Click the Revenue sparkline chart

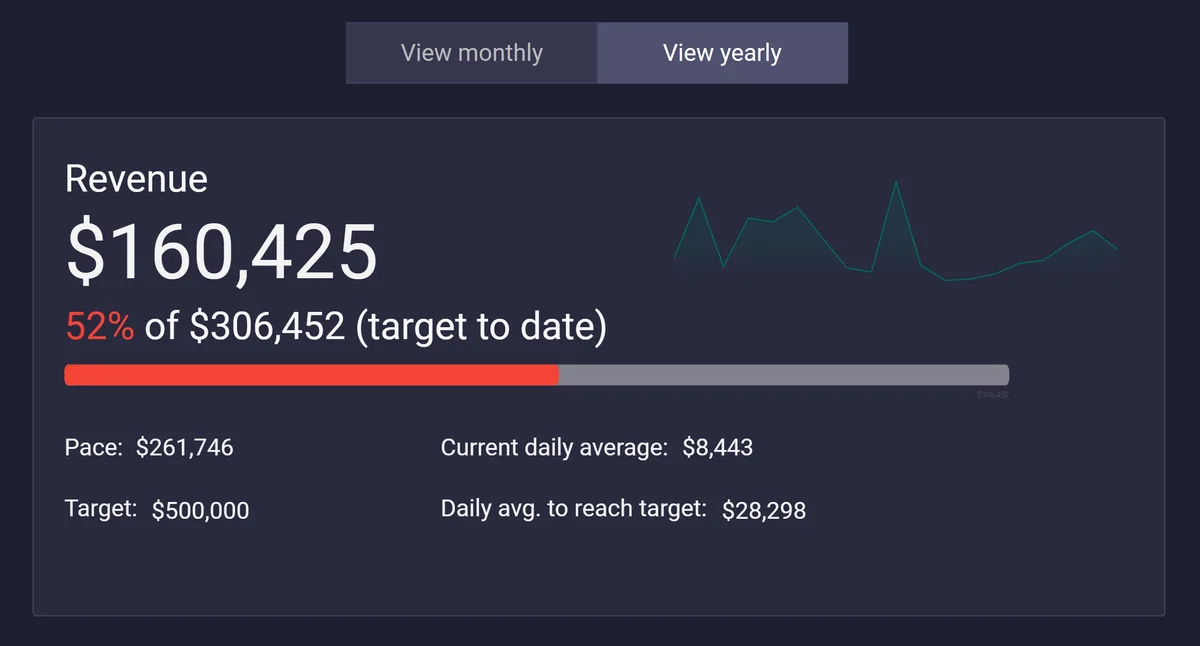coord(895,240)
